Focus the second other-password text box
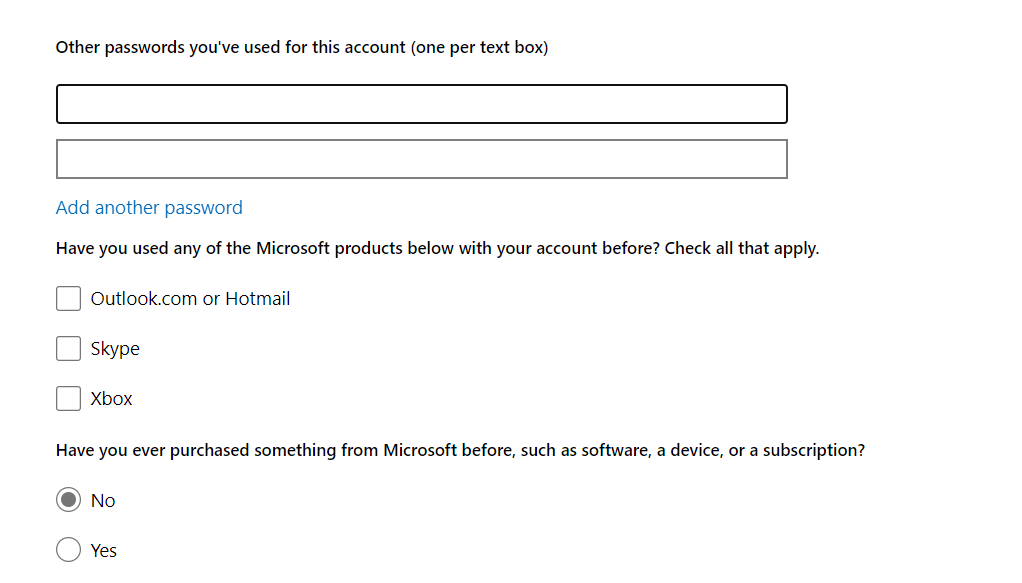This screenshot has width=1022, height=583. (x=421, y=159)
